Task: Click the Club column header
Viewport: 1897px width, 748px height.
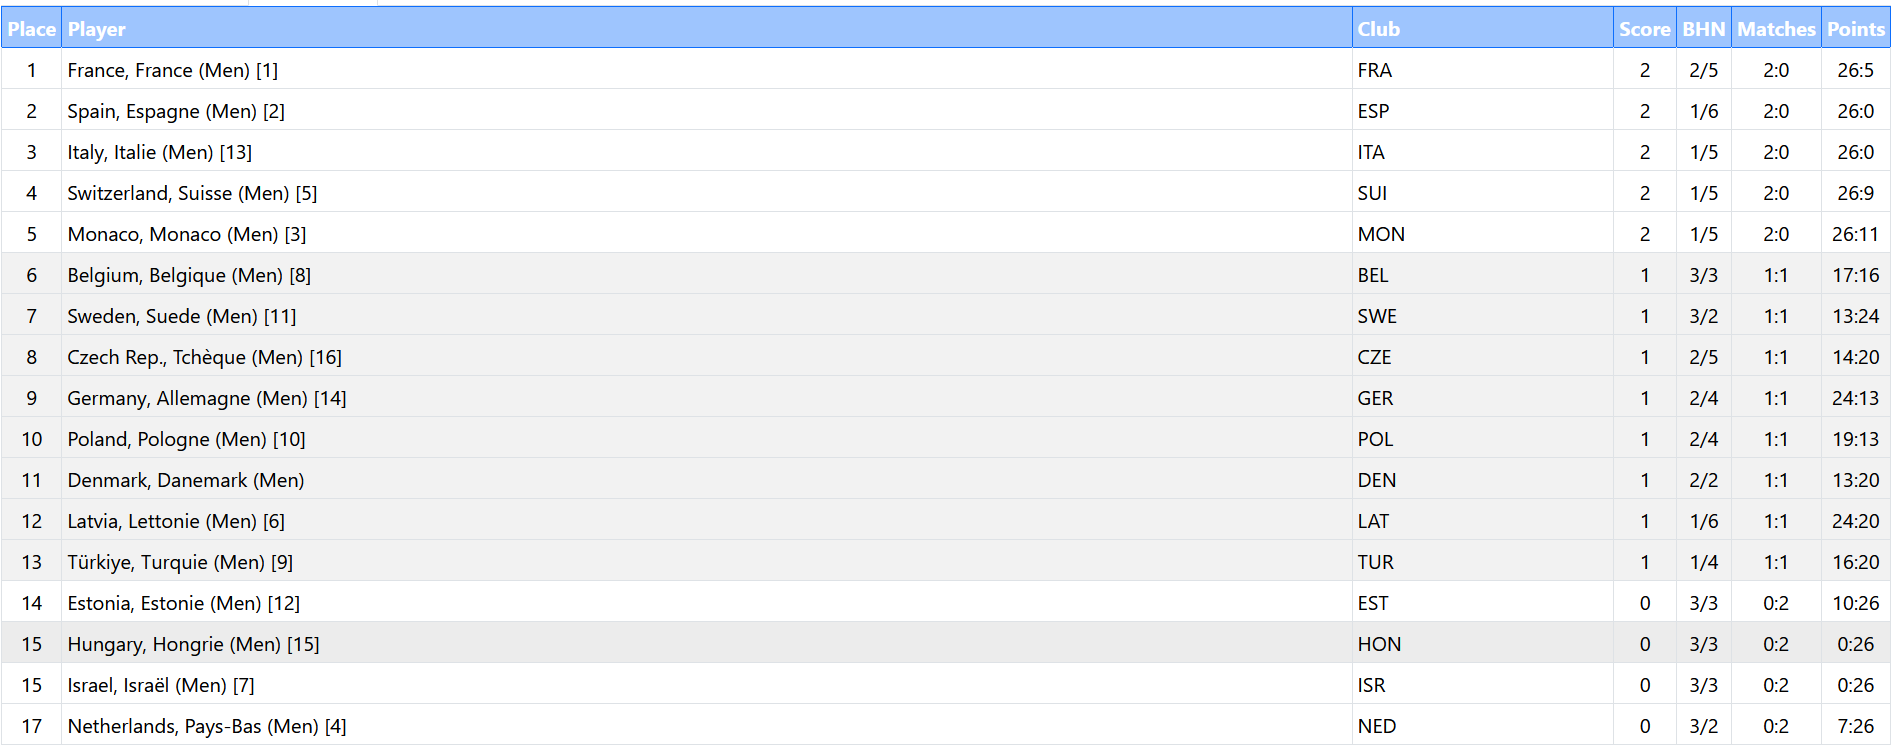Action: tap(1378, 29)
